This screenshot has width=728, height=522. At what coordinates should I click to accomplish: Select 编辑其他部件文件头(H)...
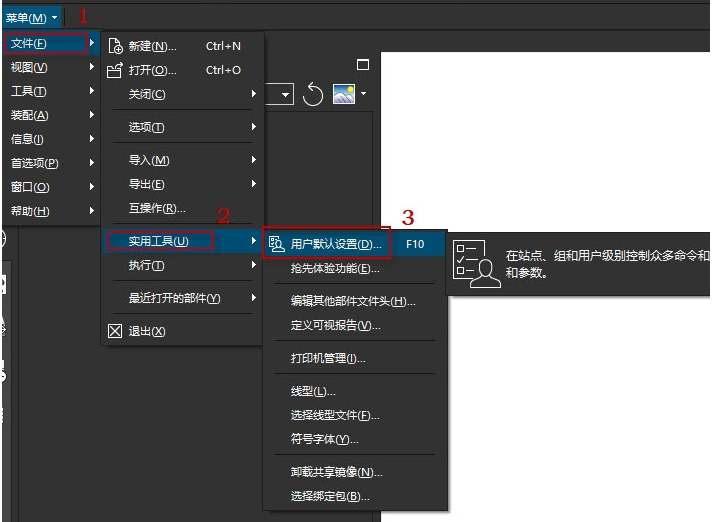coord(353,301)
